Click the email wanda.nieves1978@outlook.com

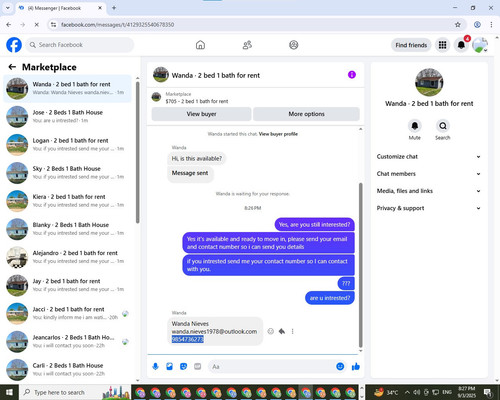coord(214,332)
